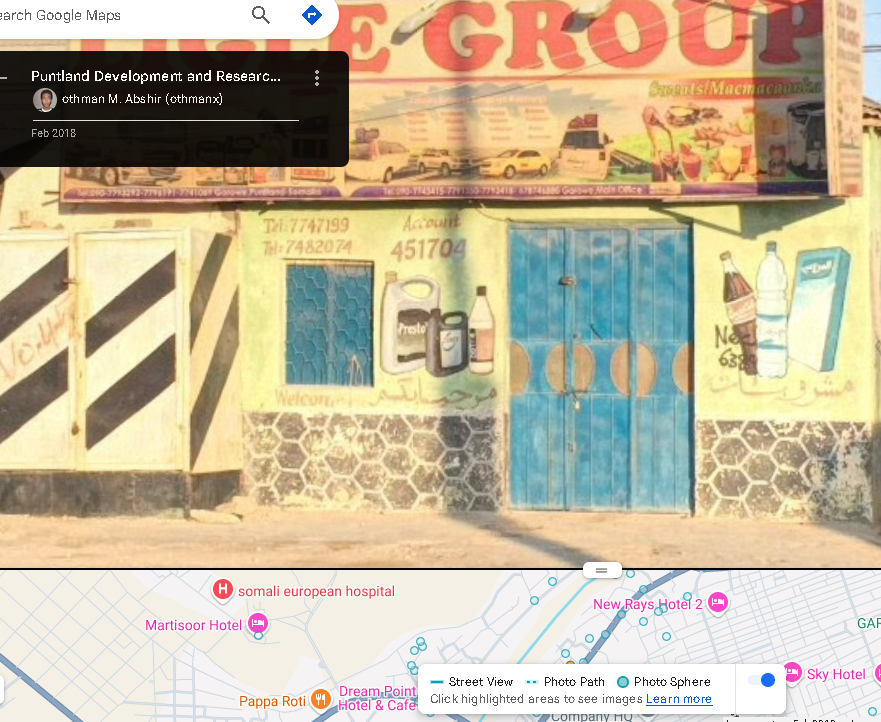Click the Martisoor Hotel text label

click(193, 625)
